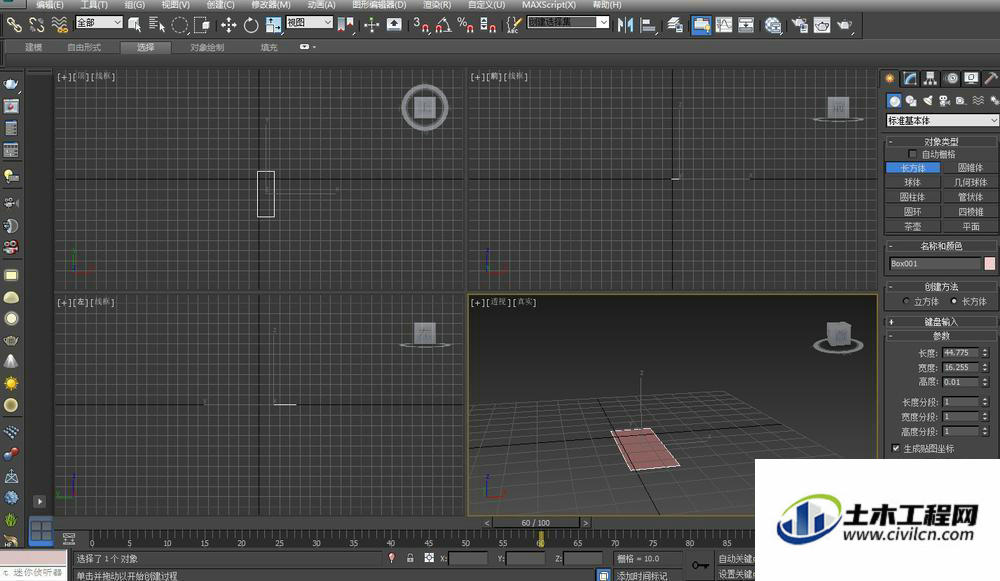Open the 编辑(E) menu
The width and height of the screenshot is (1000, 581).
(x=50, y=5)
